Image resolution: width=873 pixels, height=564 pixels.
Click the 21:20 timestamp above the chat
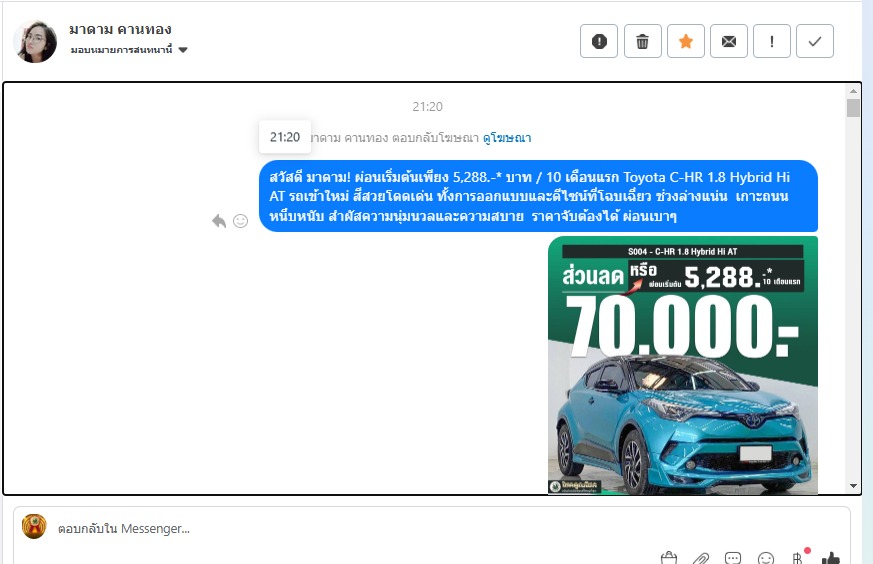428,106
